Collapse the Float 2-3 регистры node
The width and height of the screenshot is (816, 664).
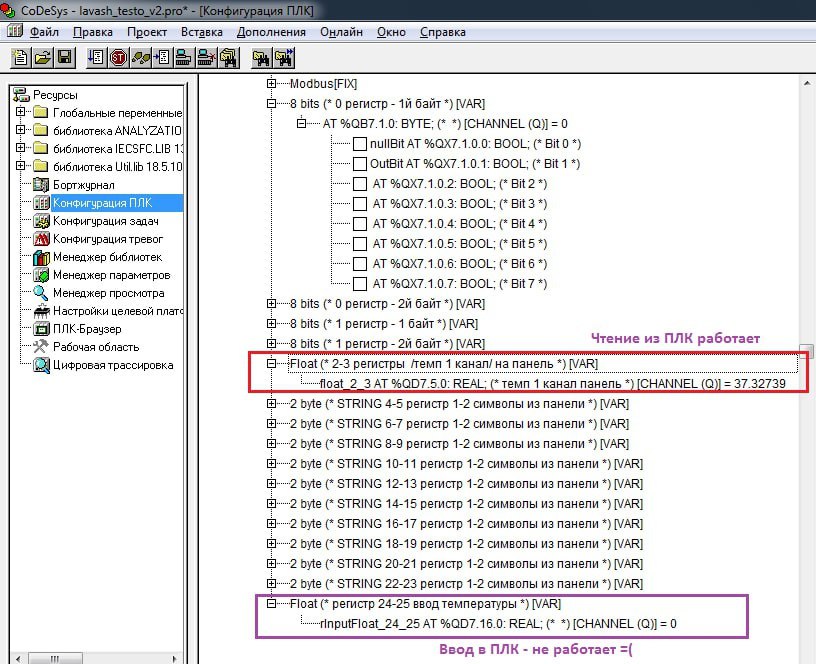pyautogui.click(x=272, y=364)
